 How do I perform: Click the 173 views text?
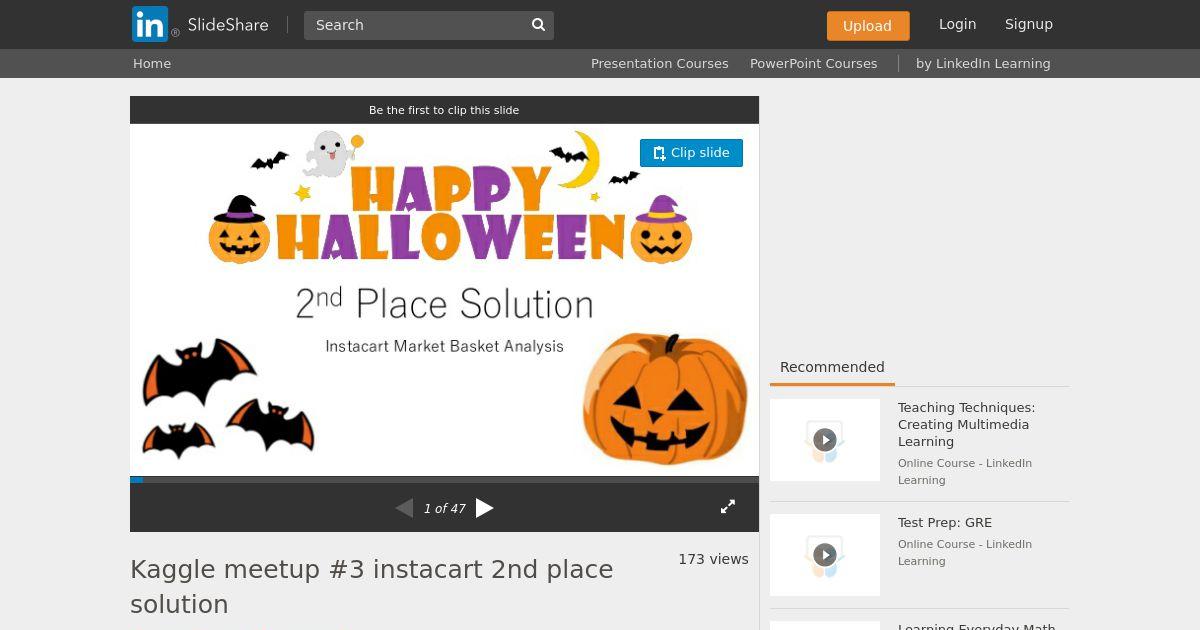713,559
